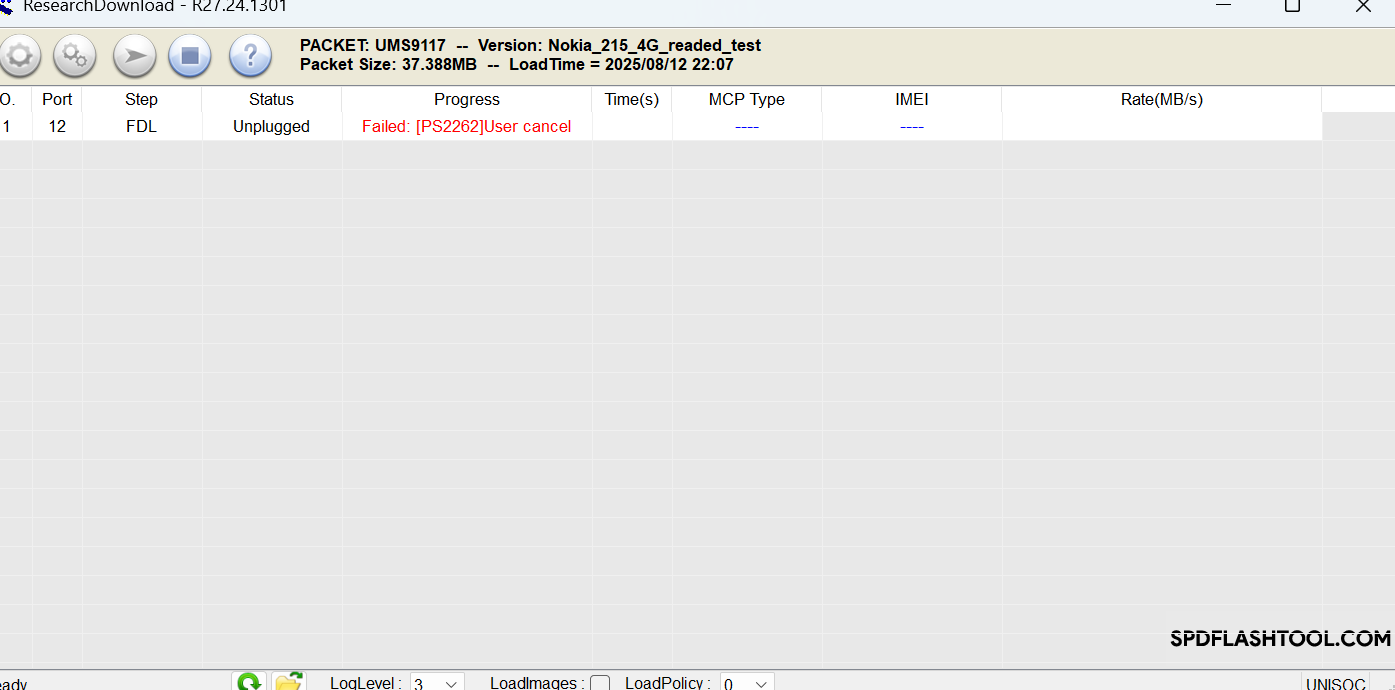Maximize the ResearchDownload window
Viewport: 1395px width, 690px height.
(x=1292, y=6)
